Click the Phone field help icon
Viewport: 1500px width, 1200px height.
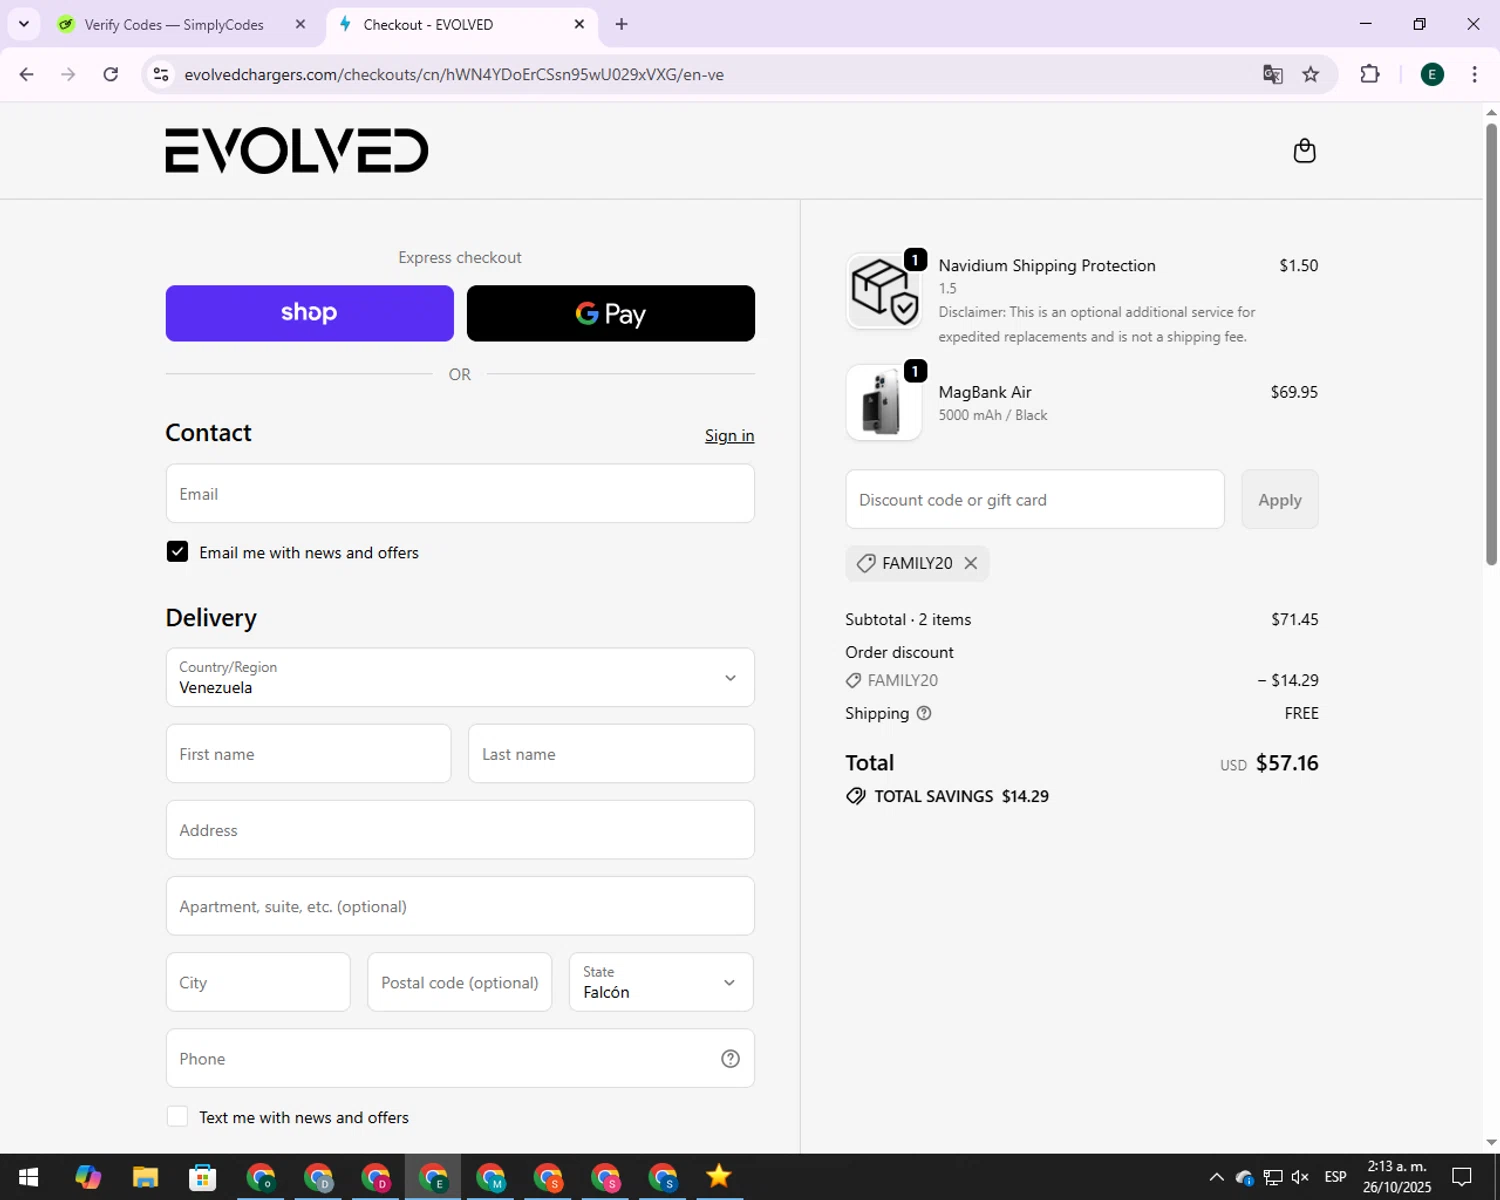730,1059
